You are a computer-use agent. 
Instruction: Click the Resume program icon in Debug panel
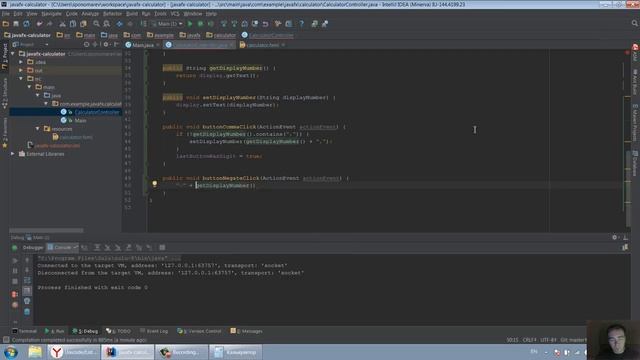click(15, 260)
